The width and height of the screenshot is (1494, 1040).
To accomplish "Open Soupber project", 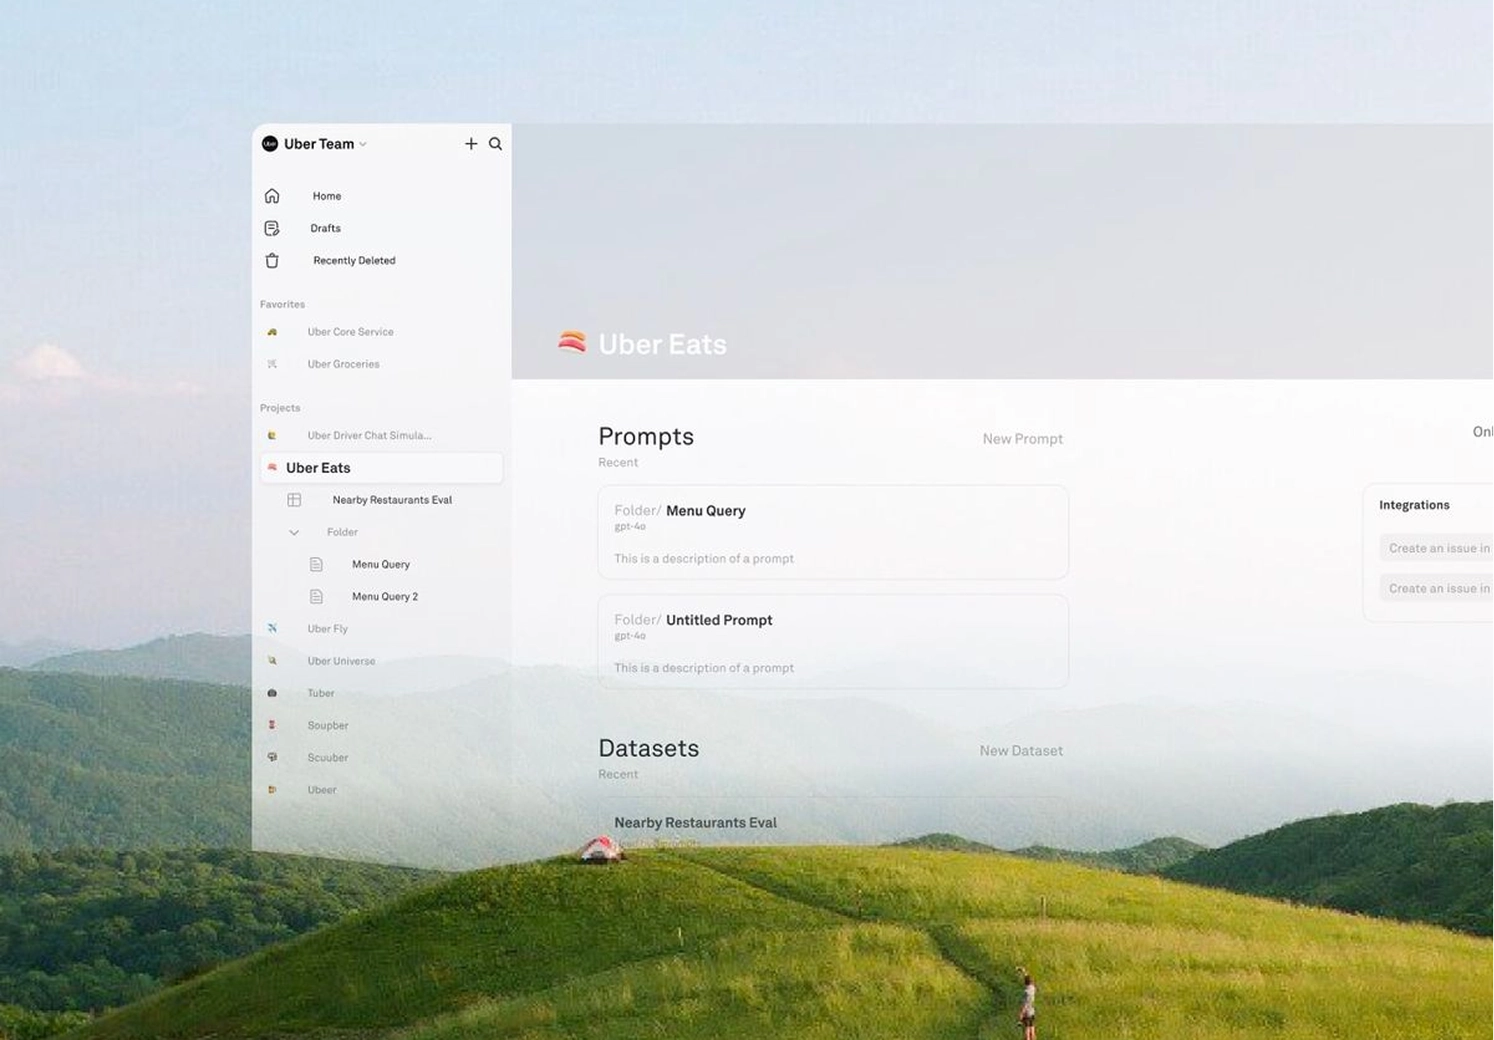I will 327,725.
